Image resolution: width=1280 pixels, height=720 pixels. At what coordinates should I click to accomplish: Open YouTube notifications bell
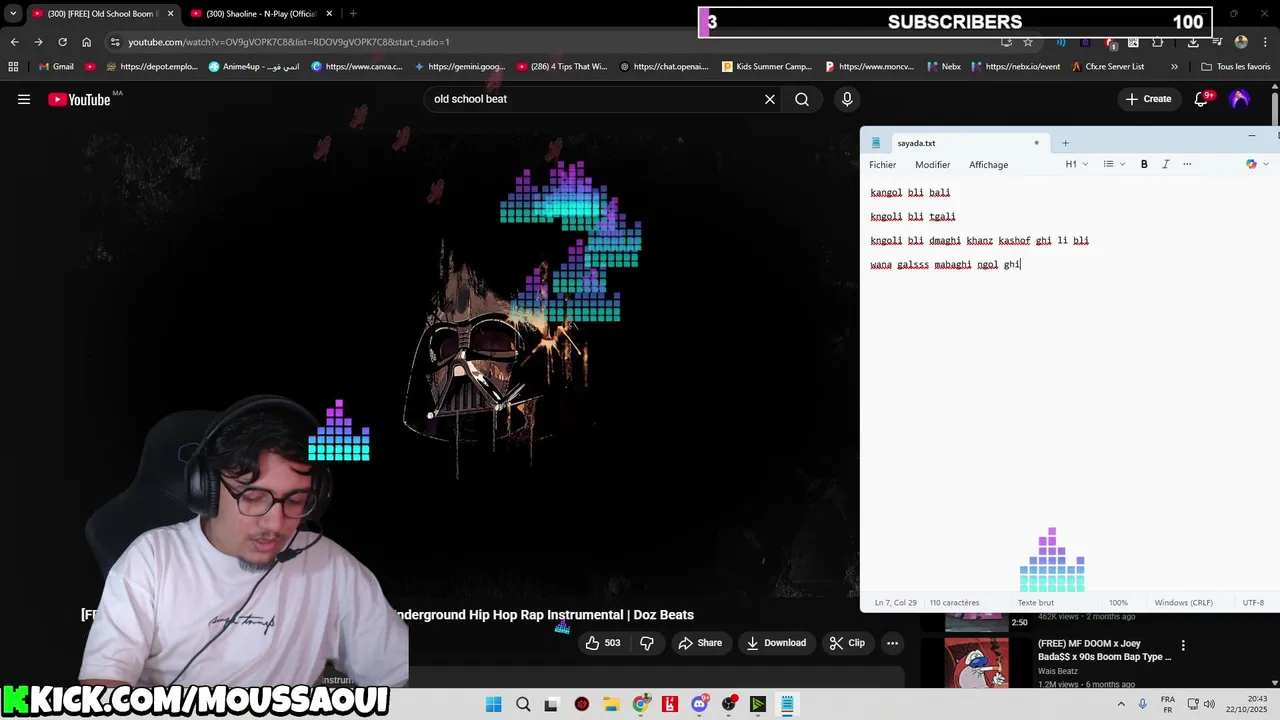1202,99
